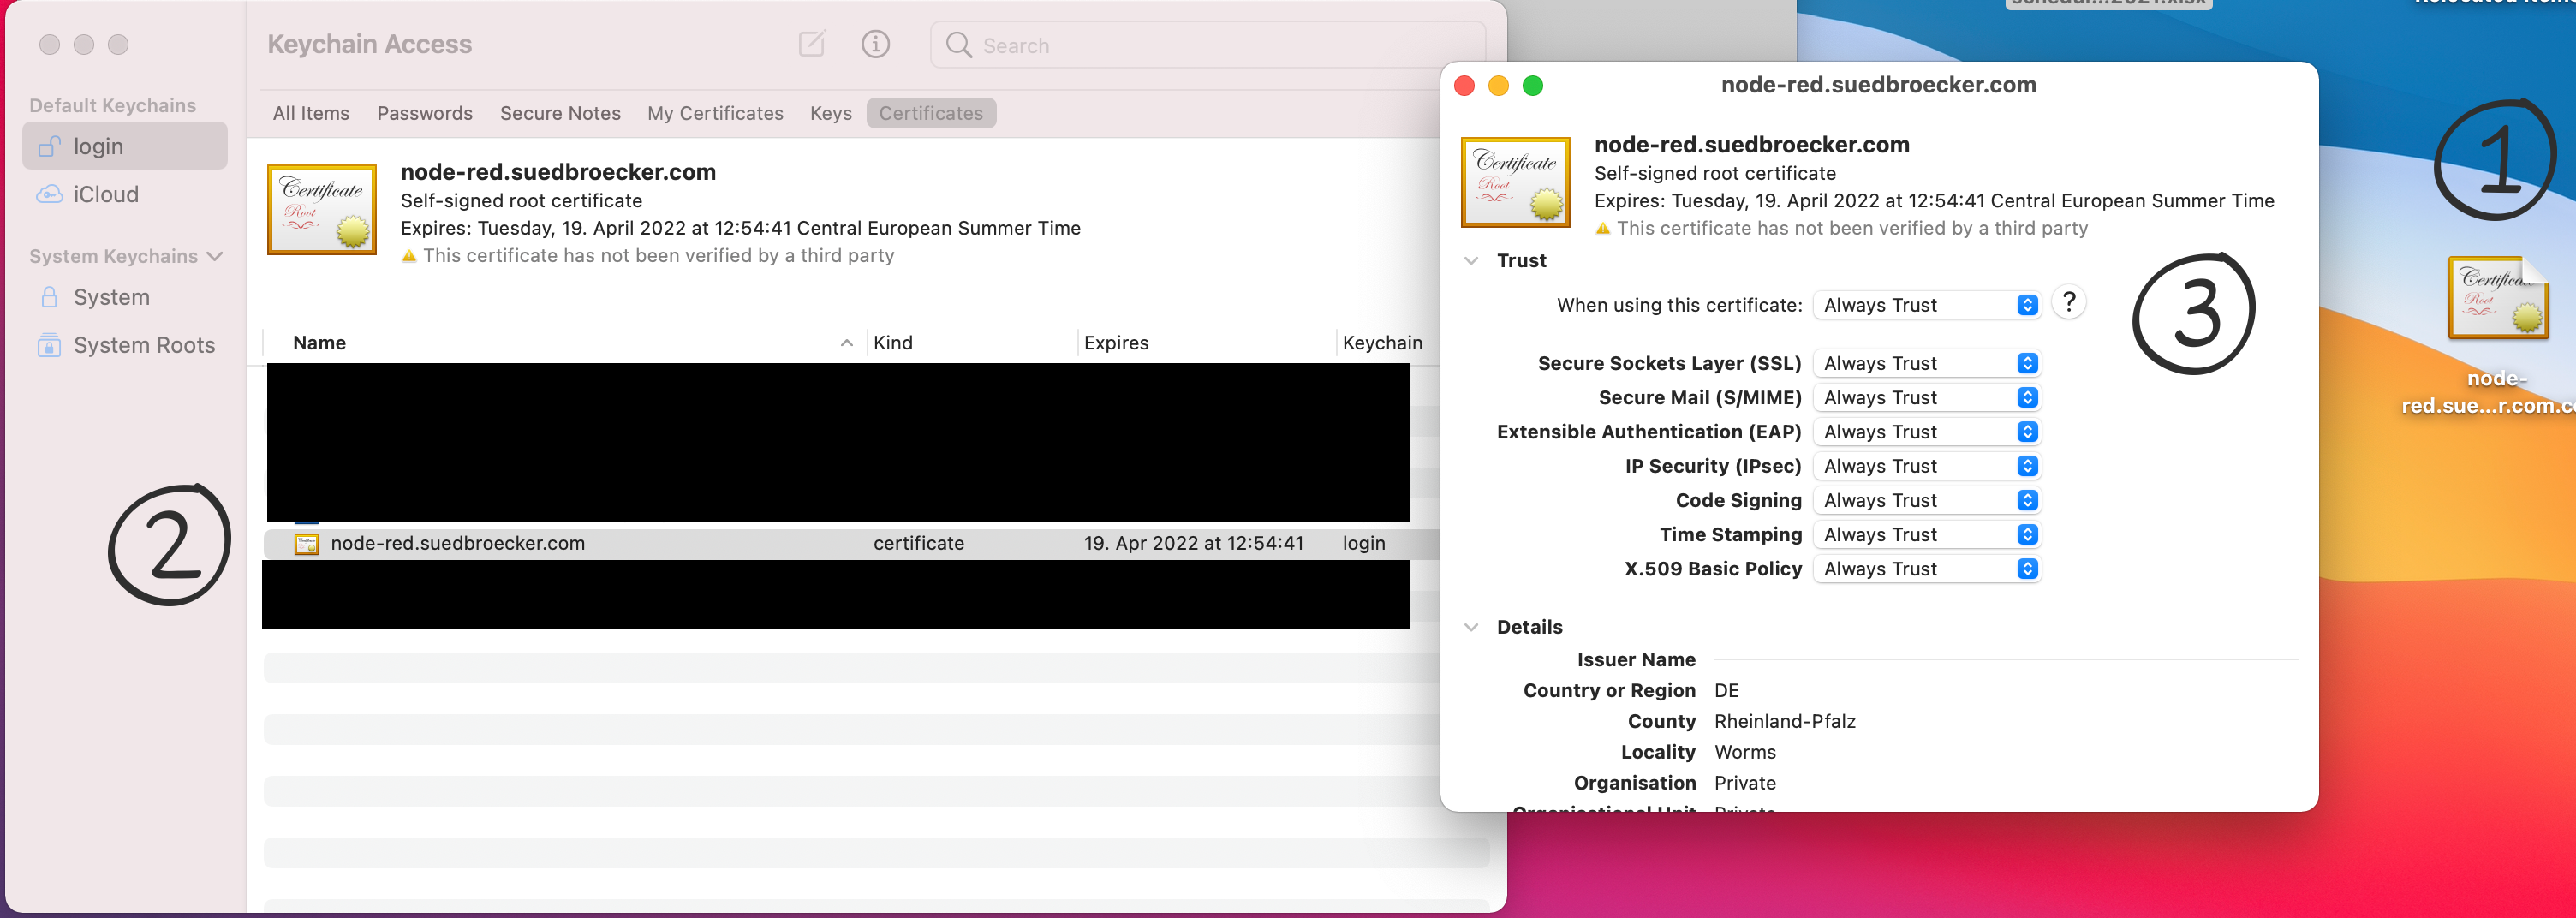Click the certificate icon in the detail window header

pos(1515,182)
